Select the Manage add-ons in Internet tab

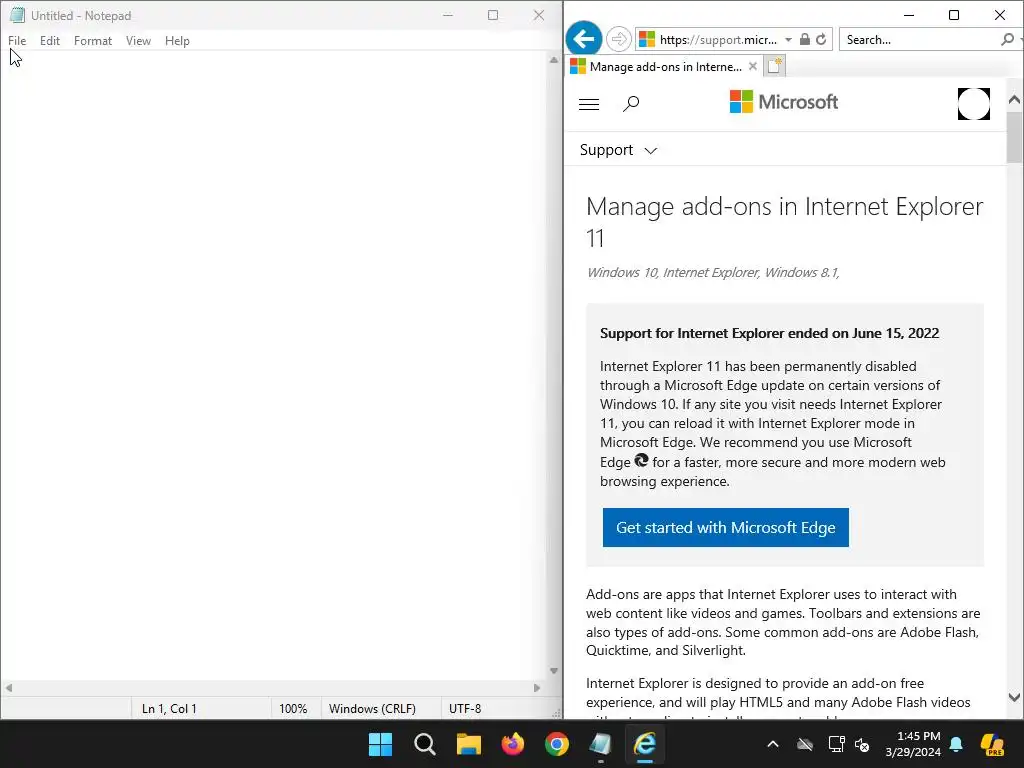pos(663,67)
